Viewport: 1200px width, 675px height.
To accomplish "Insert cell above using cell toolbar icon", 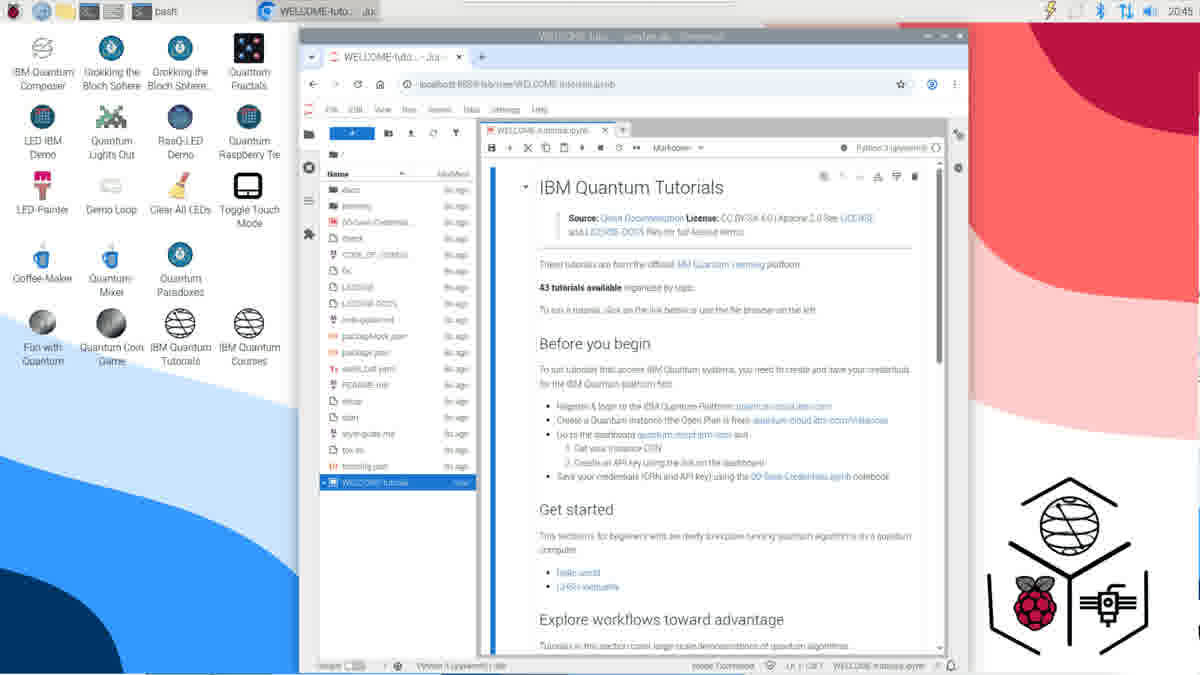I will point(878,177).
